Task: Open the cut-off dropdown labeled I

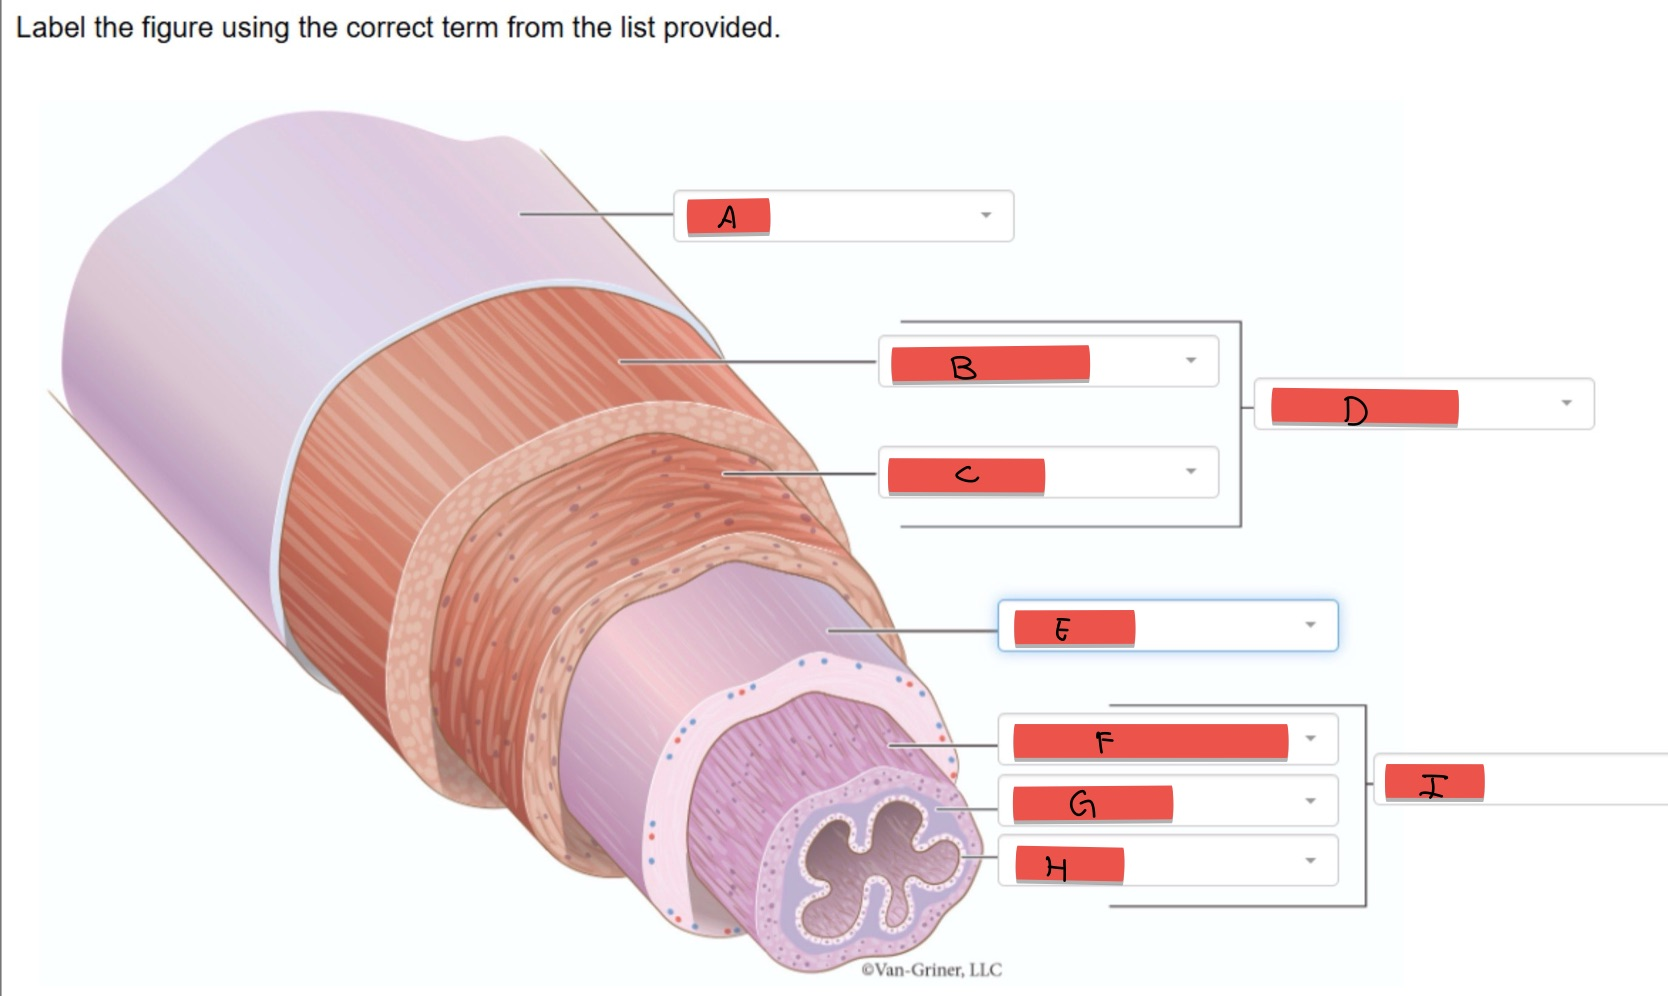Action: 1520,780
